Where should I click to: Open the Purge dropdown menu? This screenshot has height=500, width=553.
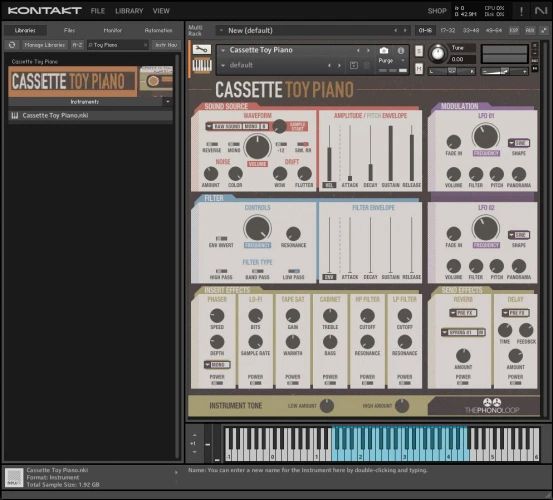tap(391, 61)
